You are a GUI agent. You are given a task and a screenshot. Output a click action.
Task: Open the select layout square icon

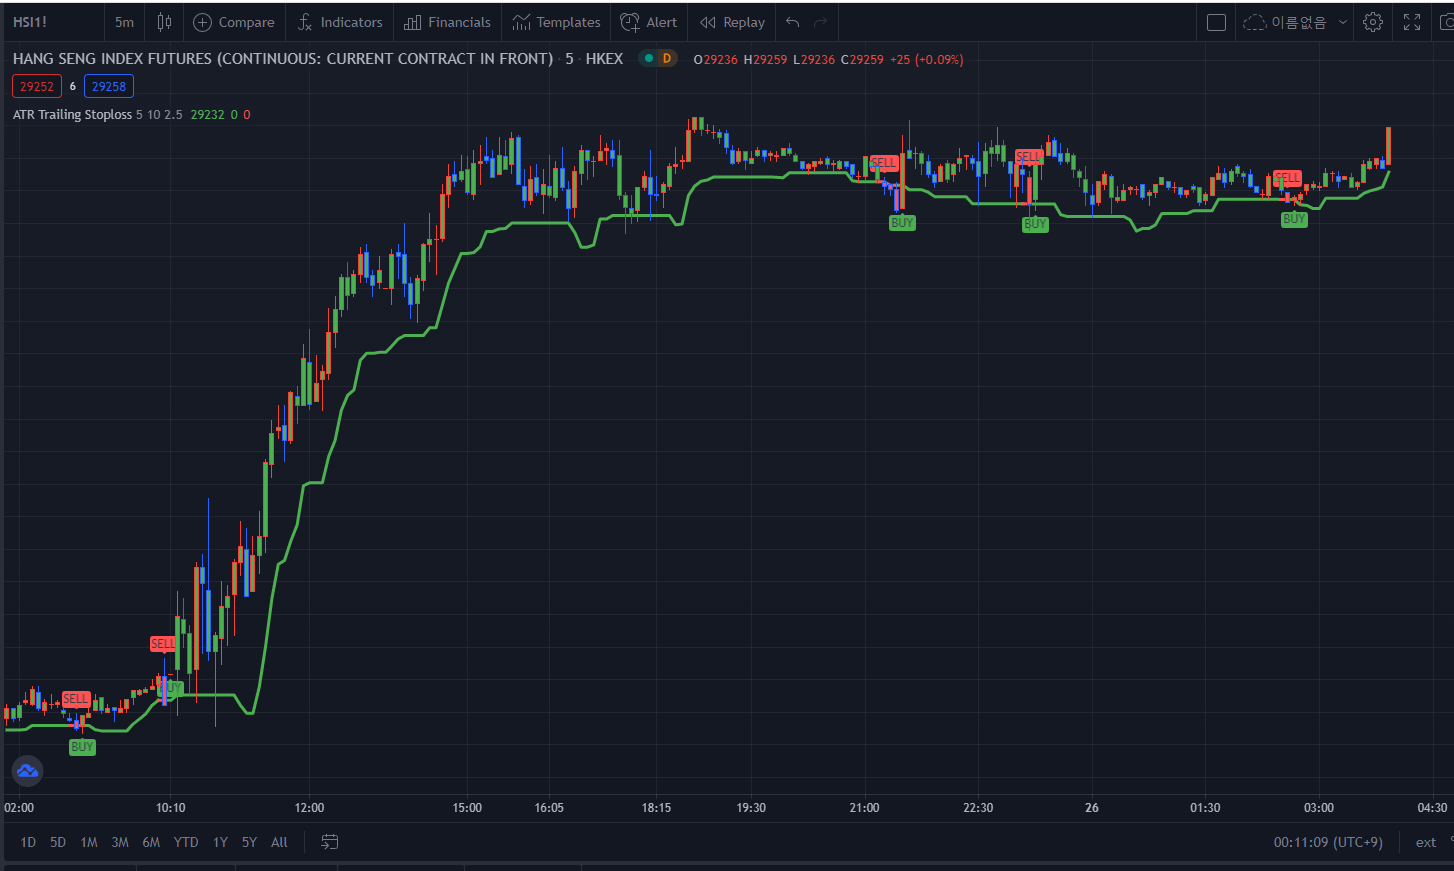(x=1216, y=22)
